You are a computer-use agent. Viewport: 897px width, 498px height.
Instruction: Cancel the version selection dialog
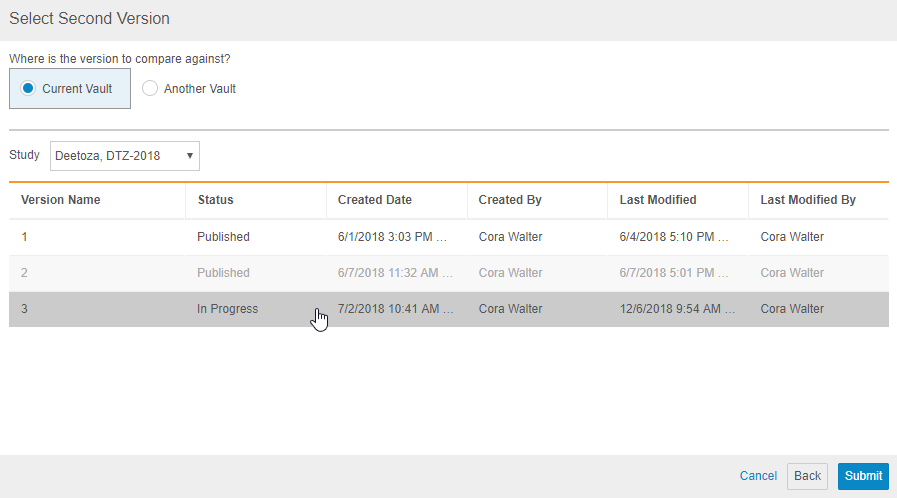pyautogui.click(x=758, y=476)
